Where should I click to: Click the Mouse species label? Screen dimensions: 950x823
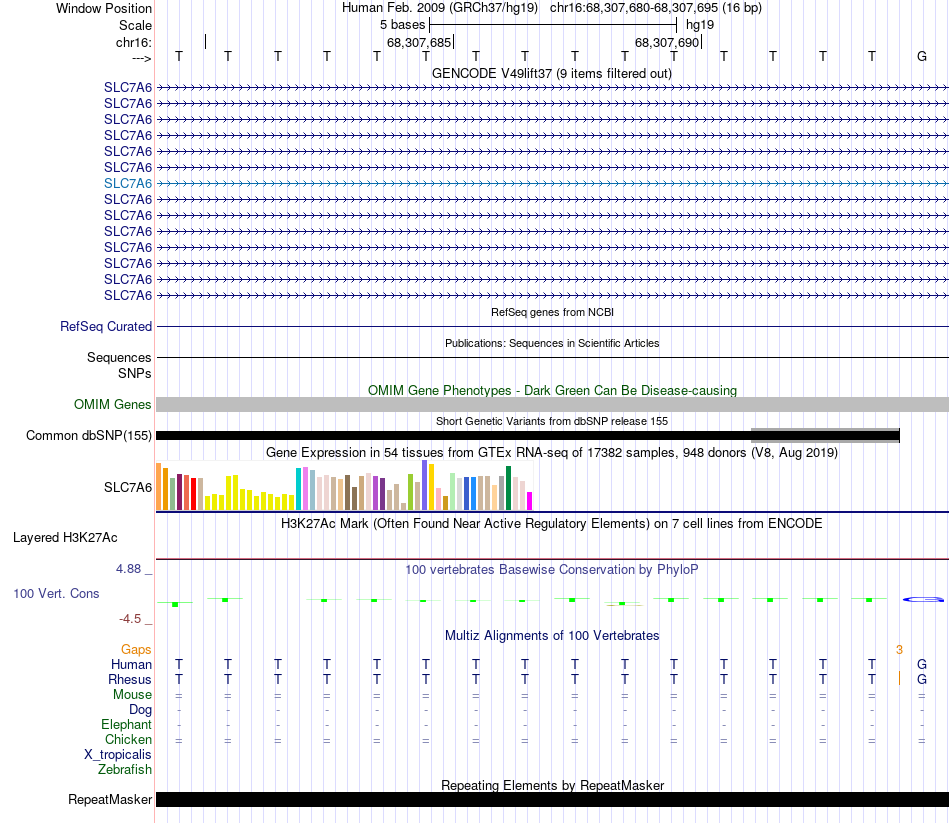pos(132,695)
